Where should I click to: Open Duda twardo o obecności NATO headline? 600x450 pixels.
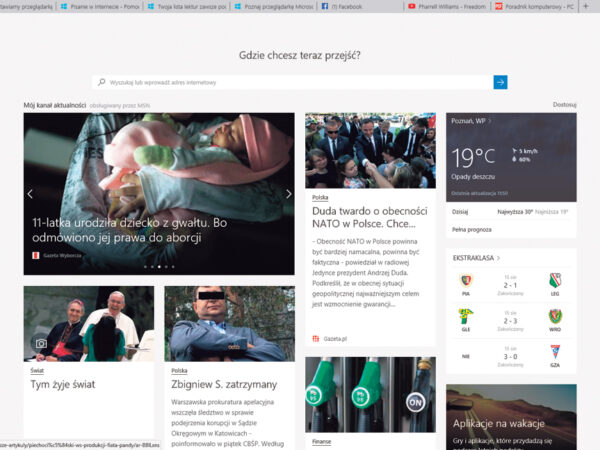(369, 218)
